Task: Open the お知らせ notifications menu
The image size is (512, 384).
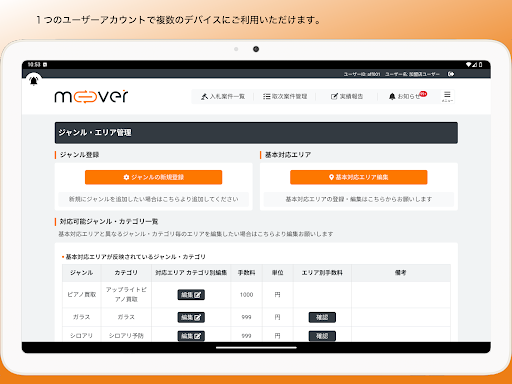Action: pos(404,96)
